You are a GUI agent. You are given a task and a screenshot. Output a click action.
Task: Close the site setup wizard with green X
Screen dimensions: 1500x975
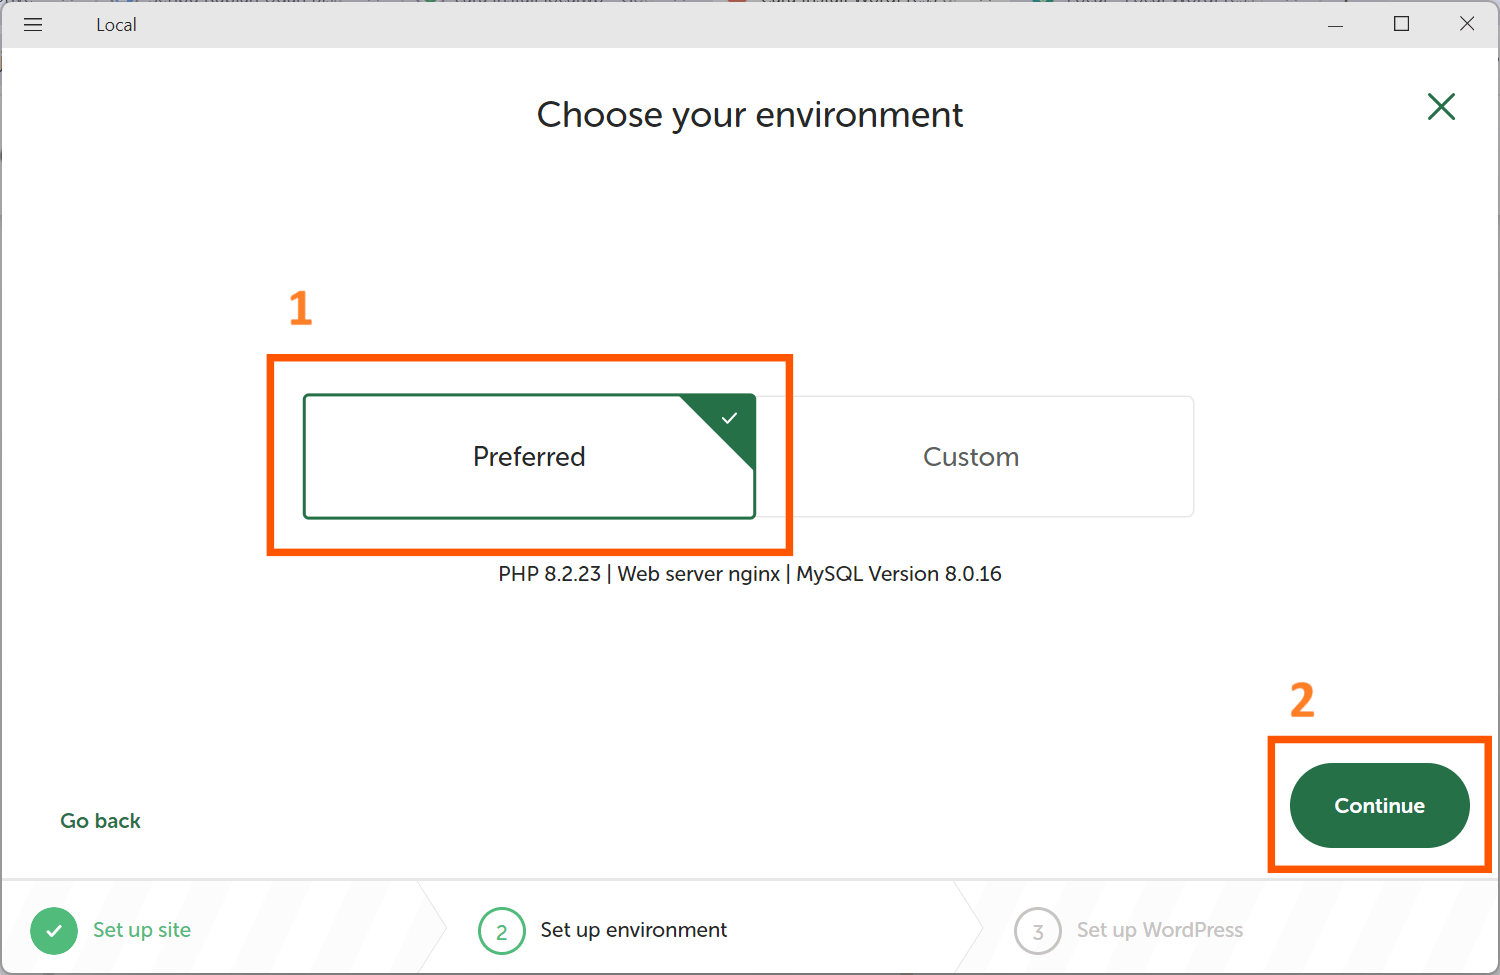point(1441,107)
